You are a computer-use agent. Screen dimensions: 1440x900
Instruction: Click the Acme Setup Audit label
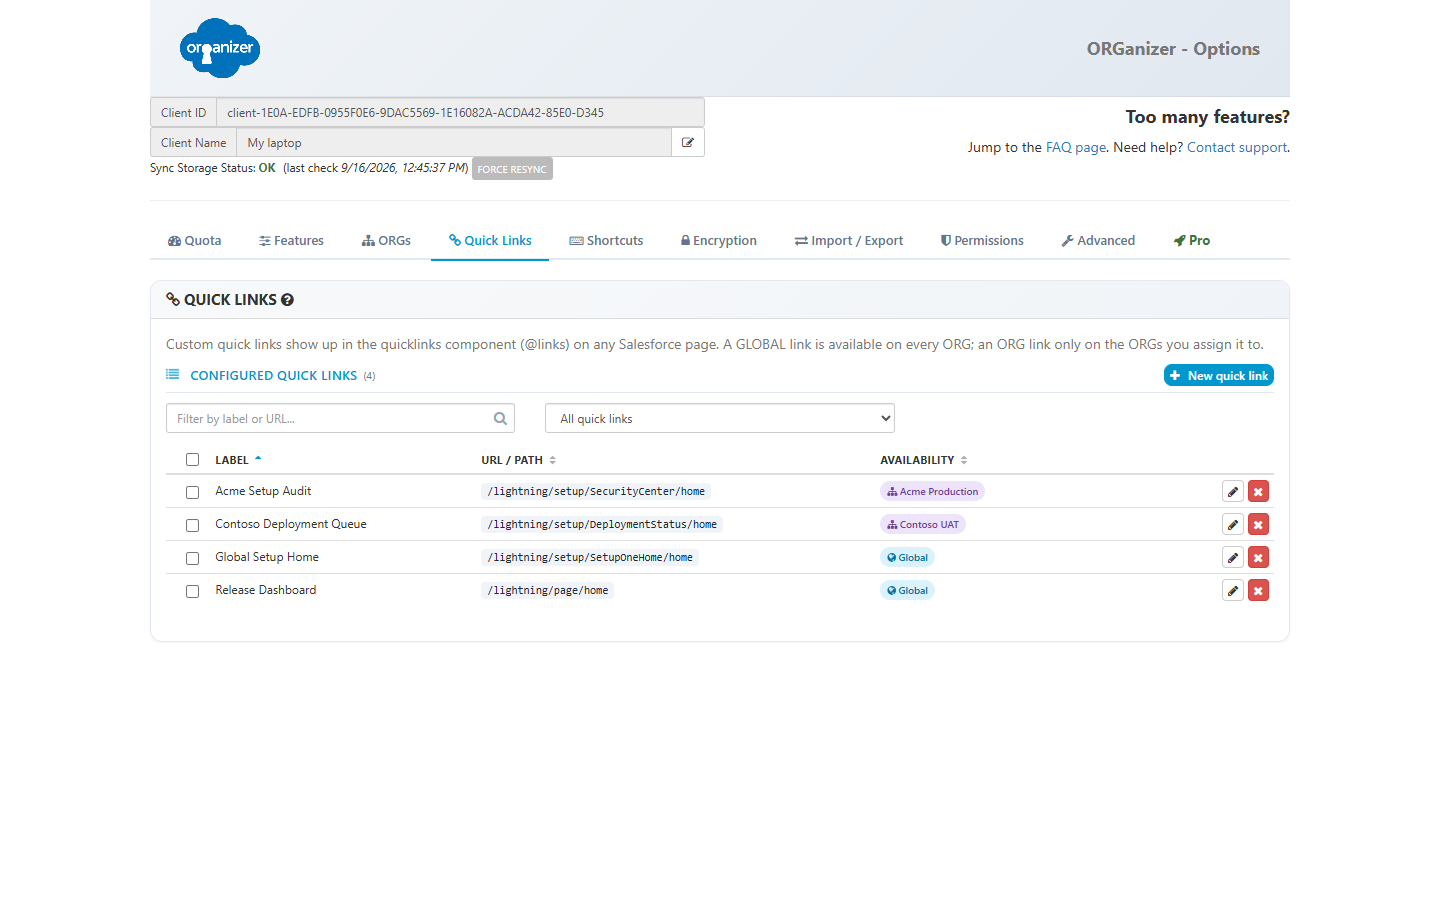pyautogui.click(x=263, y=491)
